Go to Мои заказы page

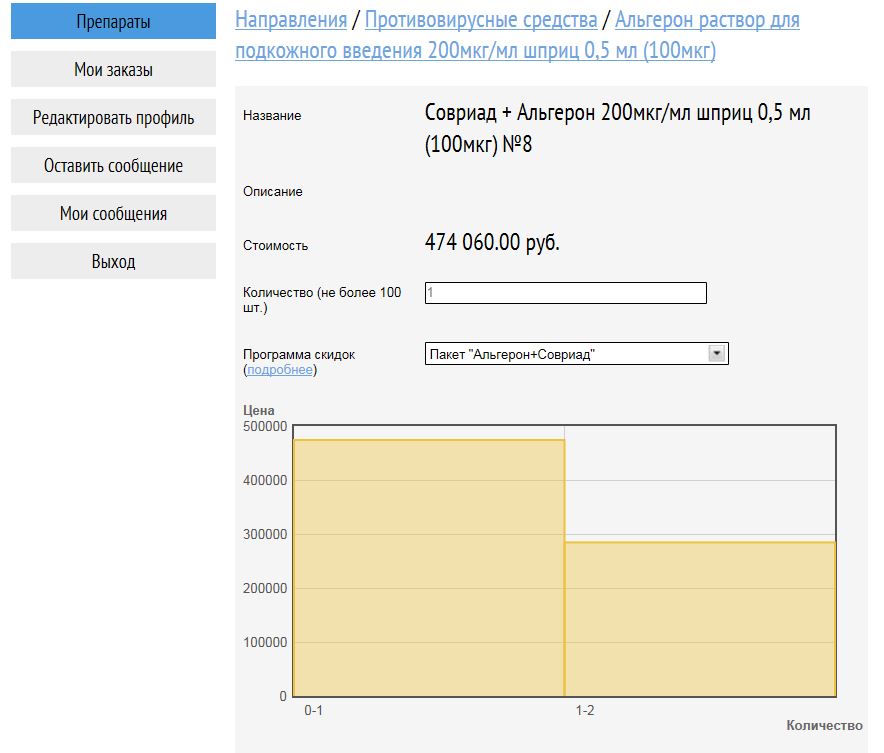pyautogui.click(x=113, y=69)
